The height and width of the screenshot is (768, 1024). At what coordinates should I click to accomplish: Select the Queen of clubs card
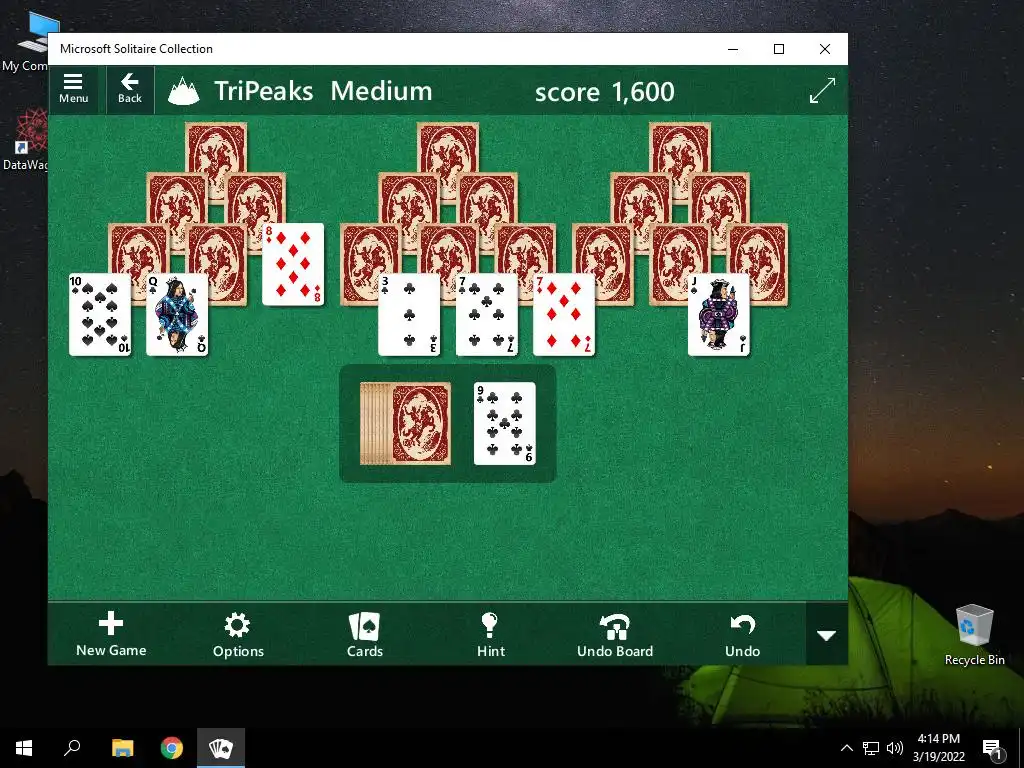[177, 315]
